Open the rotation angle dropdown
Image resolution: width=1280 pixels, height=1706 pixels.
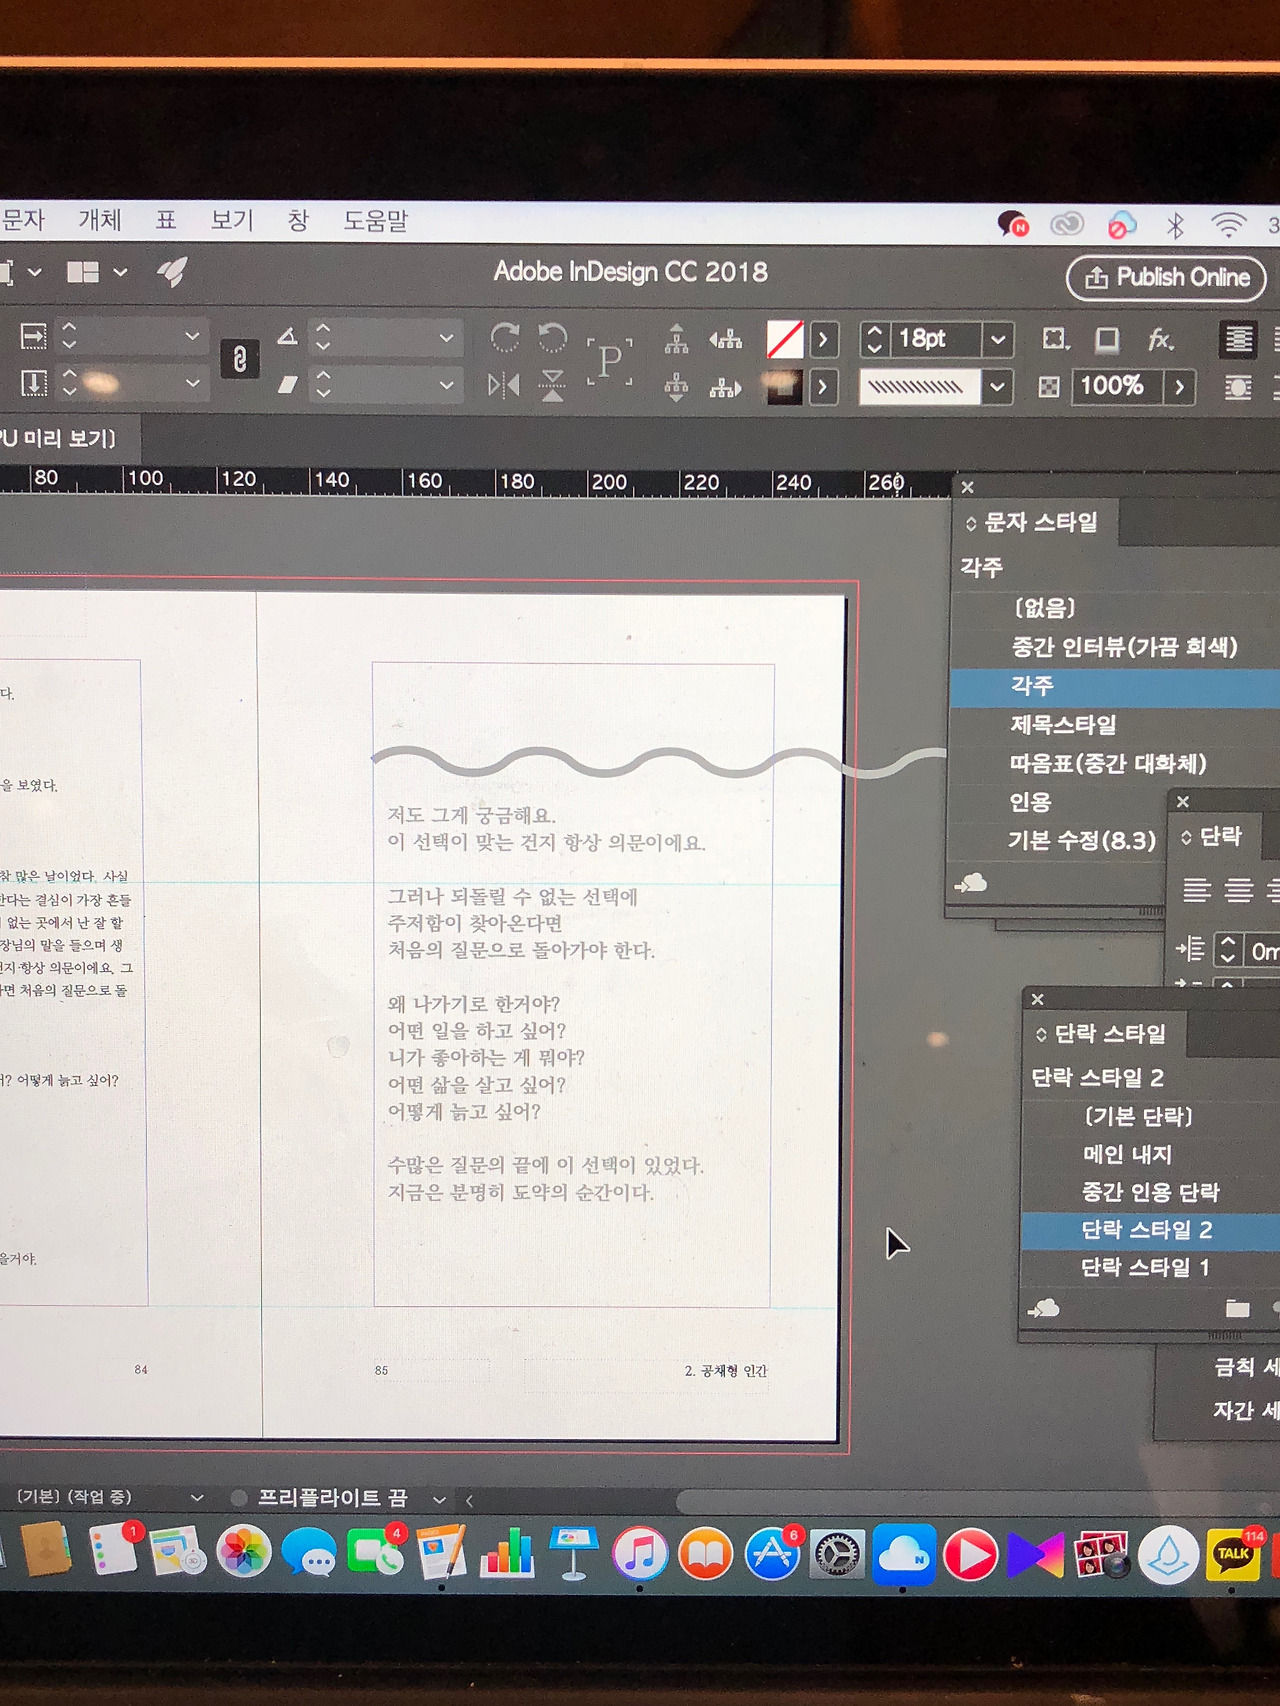446,338
